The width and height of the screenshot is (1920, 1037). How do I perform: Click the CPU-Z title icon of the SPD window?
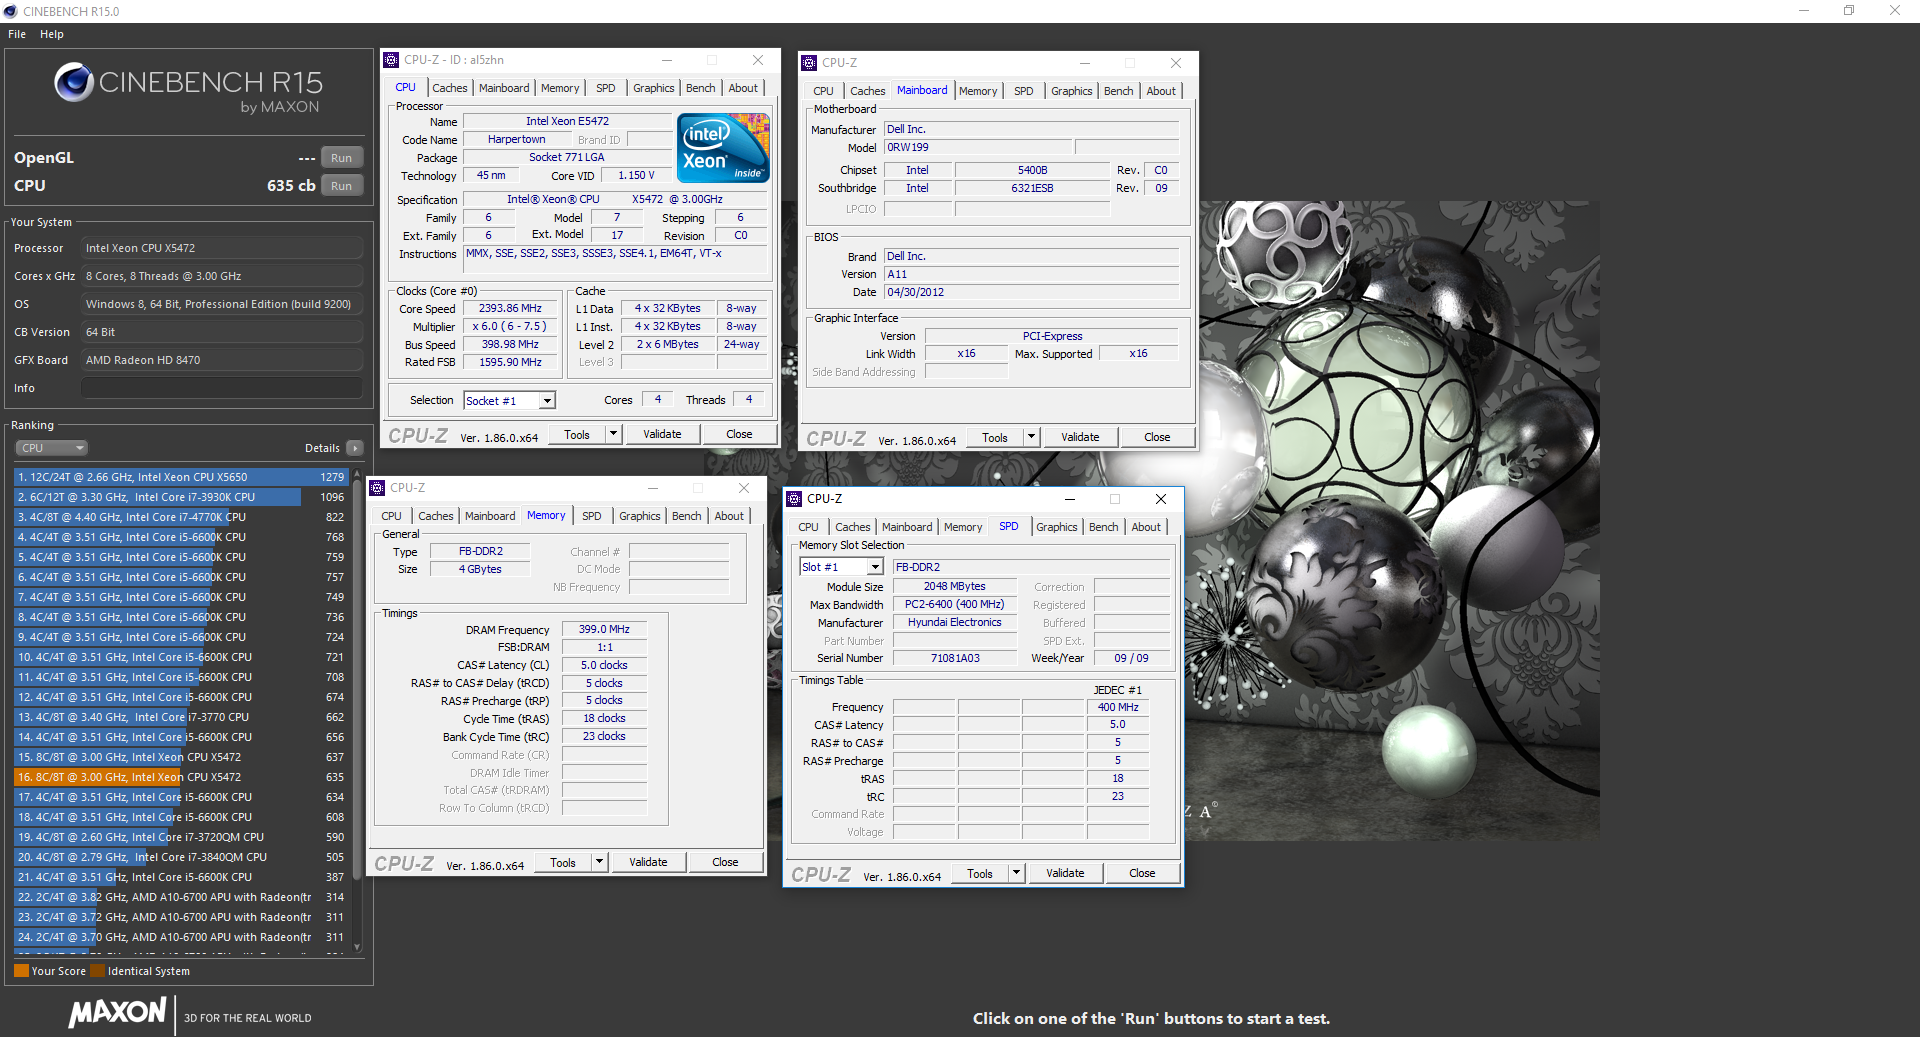coord(795,499)
